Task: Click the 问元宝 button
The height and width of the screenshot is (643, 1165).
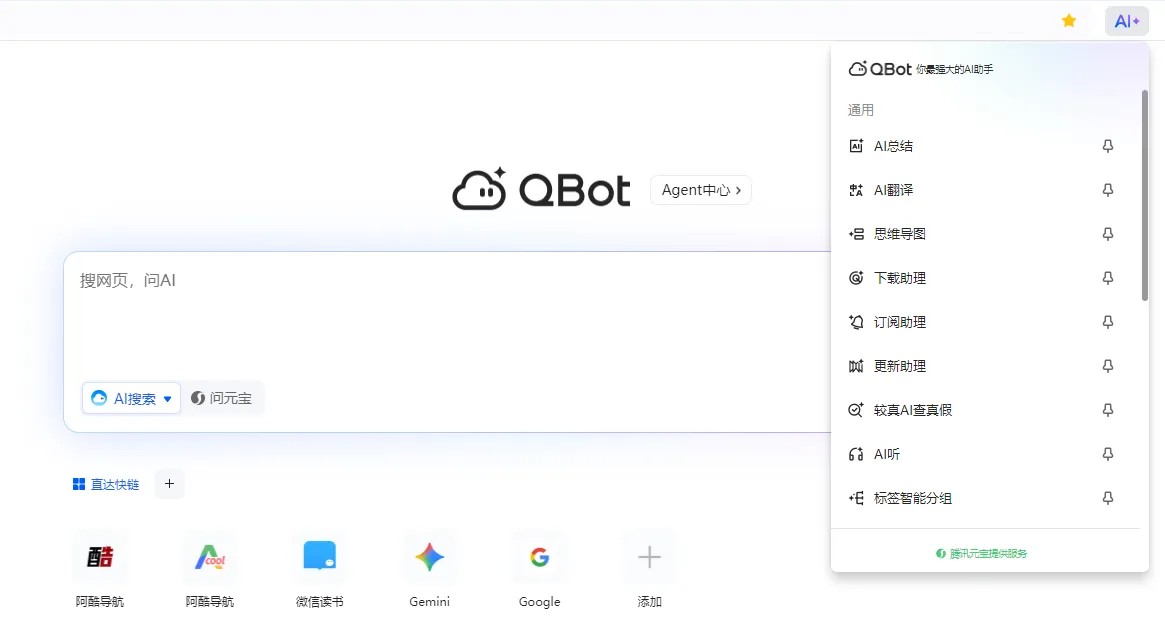Action: pos(224,397)
